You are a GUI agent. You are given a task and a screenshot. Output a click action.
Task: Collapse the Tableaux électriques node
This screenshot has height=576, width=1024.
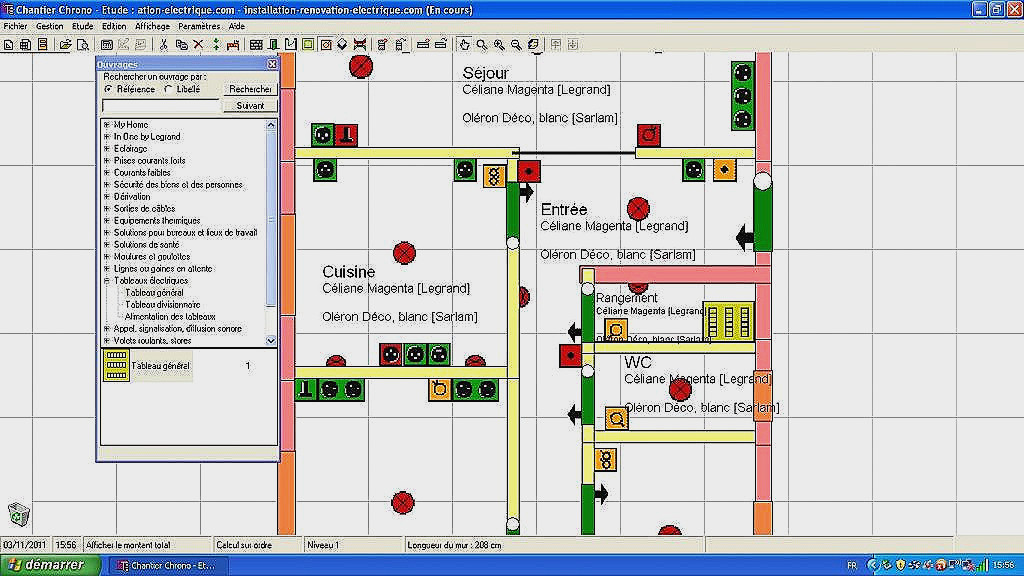coord(106,281)
